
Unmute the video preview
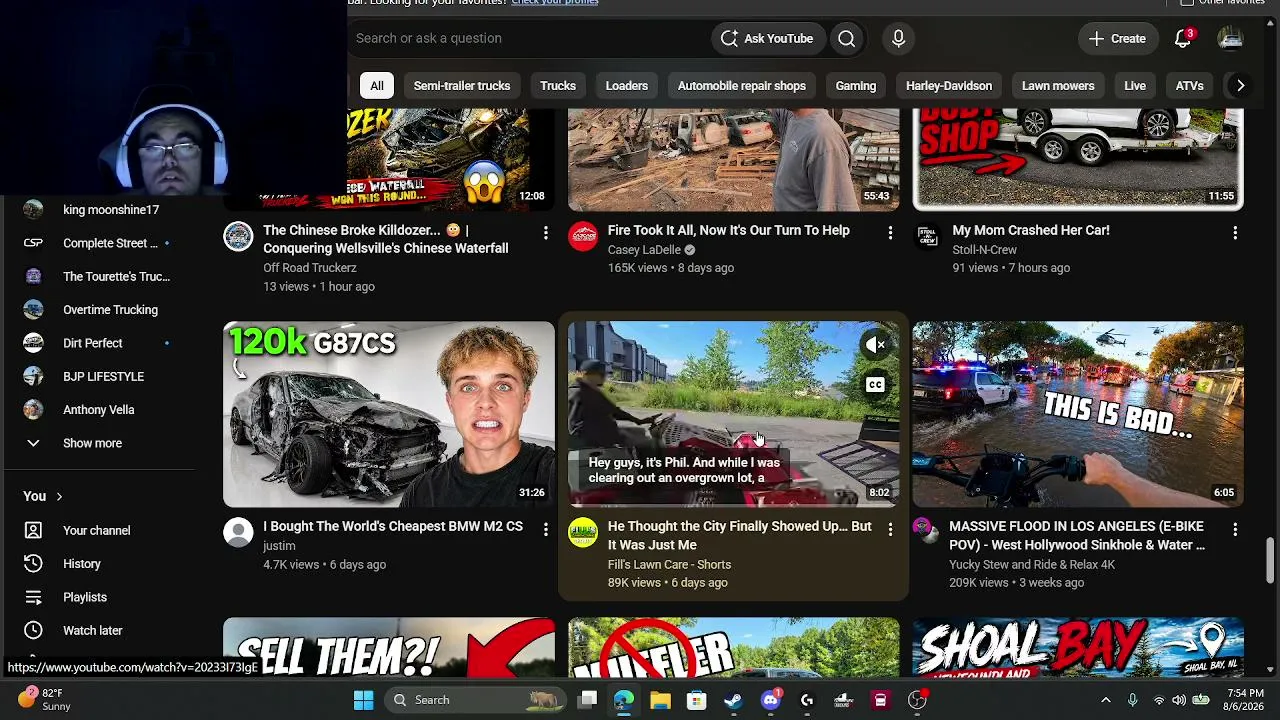[875, 345]
